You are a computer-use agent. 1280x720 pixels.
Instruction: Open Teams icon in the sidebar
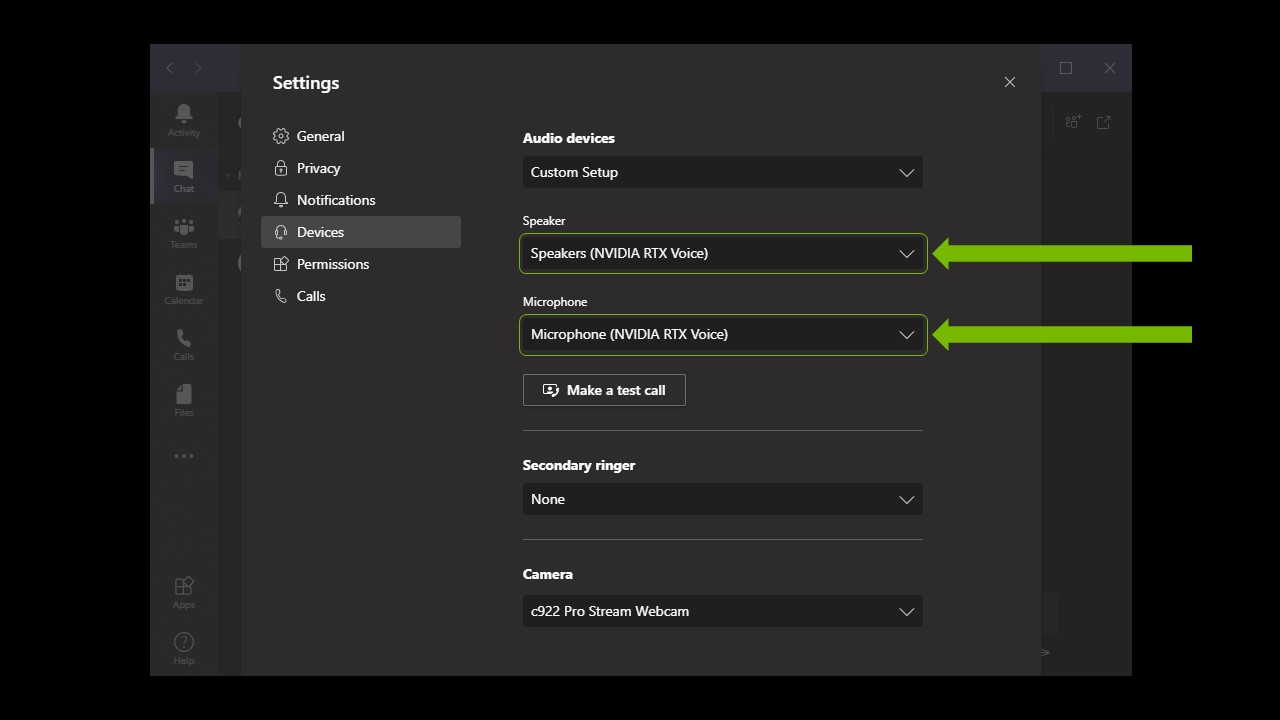[x=184, y=232]
